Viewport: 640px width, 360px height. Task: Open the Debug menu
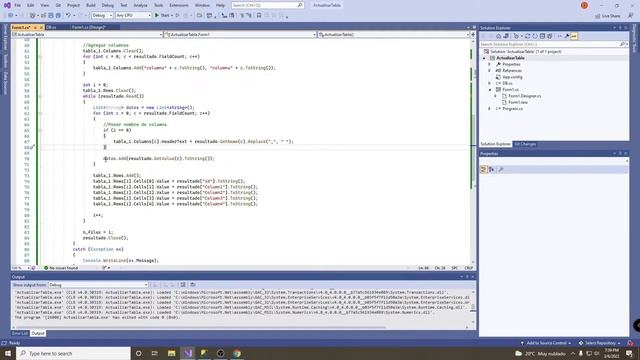tap(108, 5)
